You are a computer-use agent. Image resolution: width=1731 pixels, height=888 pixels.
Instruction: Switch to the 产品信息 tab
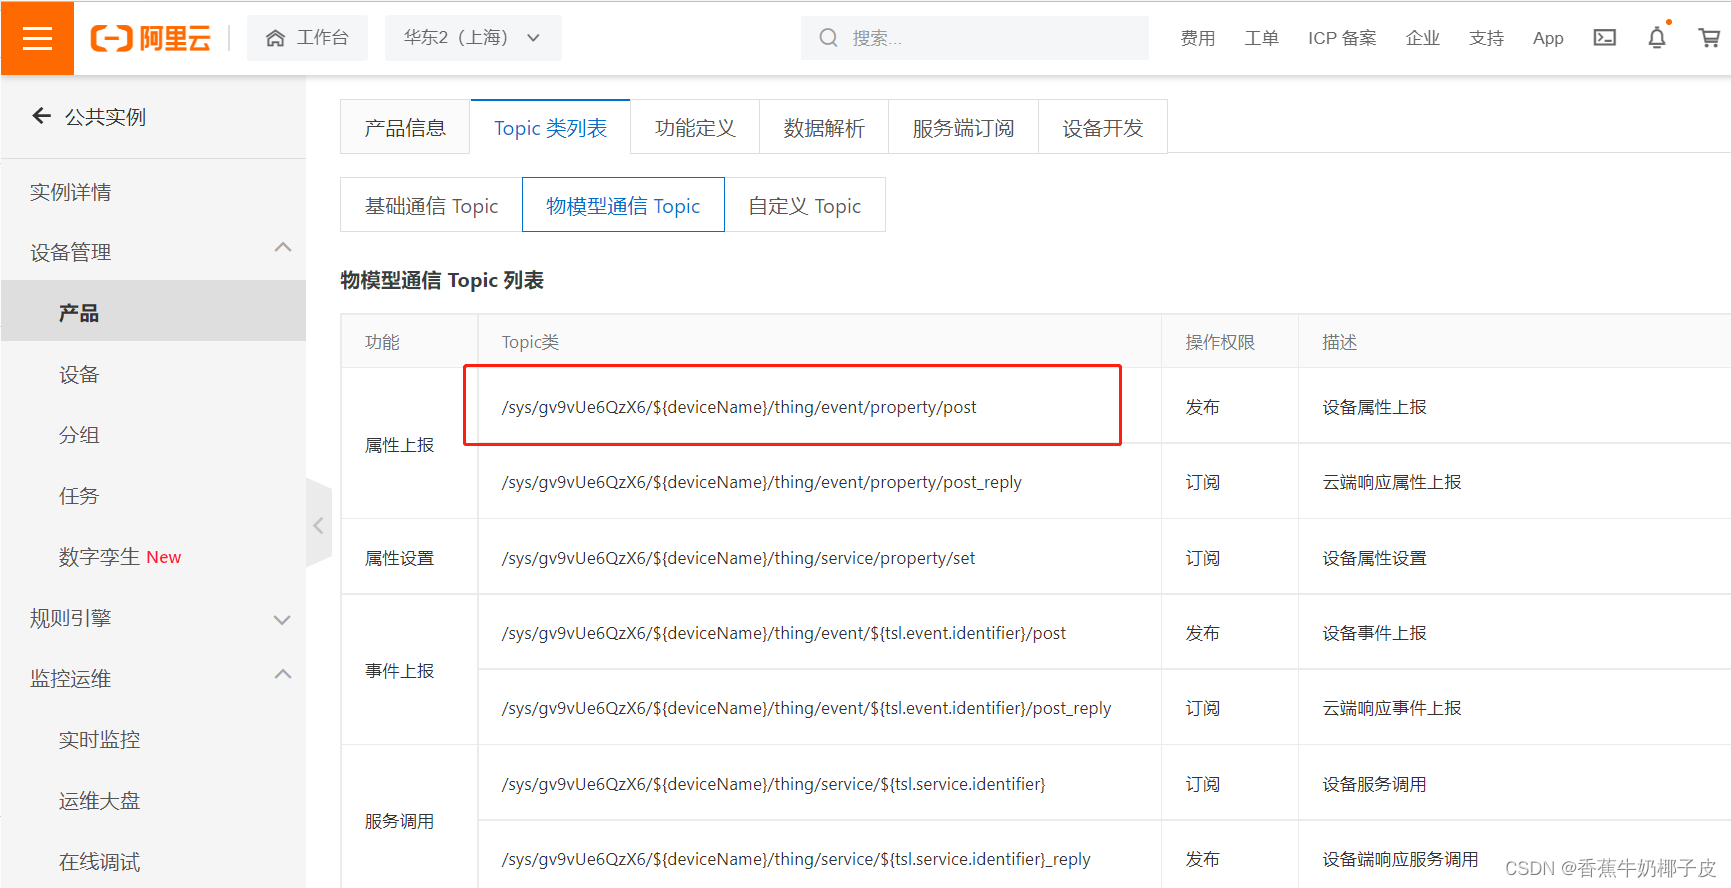(405, 127)
